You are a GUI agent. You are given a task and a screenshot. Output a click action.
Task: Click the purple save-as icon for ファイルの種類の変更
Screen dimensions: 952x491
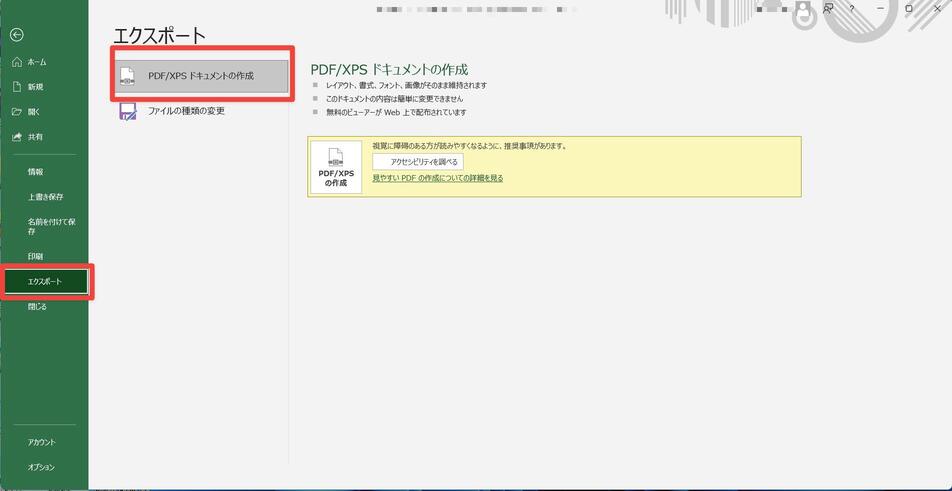point(128,111)
